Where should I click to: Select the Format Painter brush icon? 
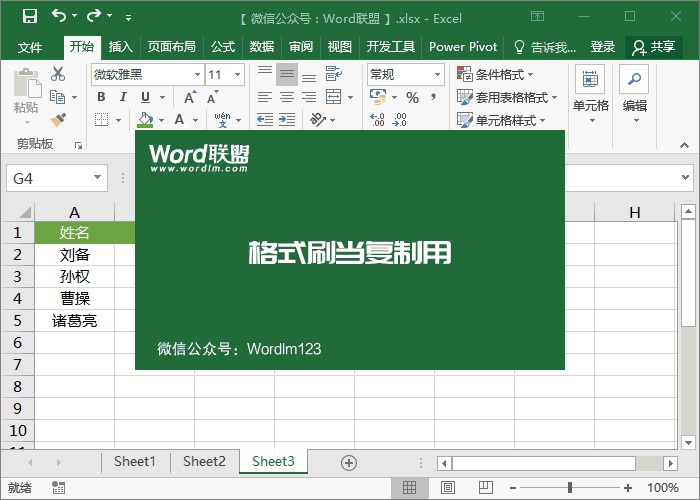pyautogui.click(x=58, y=120)
